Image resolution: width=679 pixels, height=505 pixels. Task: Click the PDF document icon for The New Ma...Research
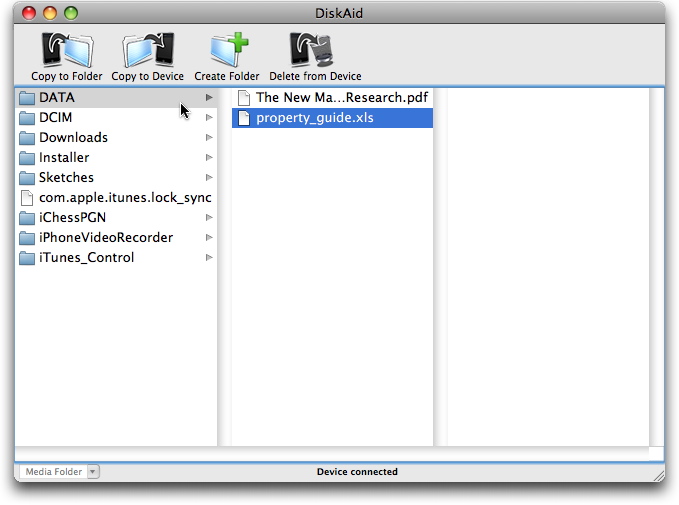(244, 98)
